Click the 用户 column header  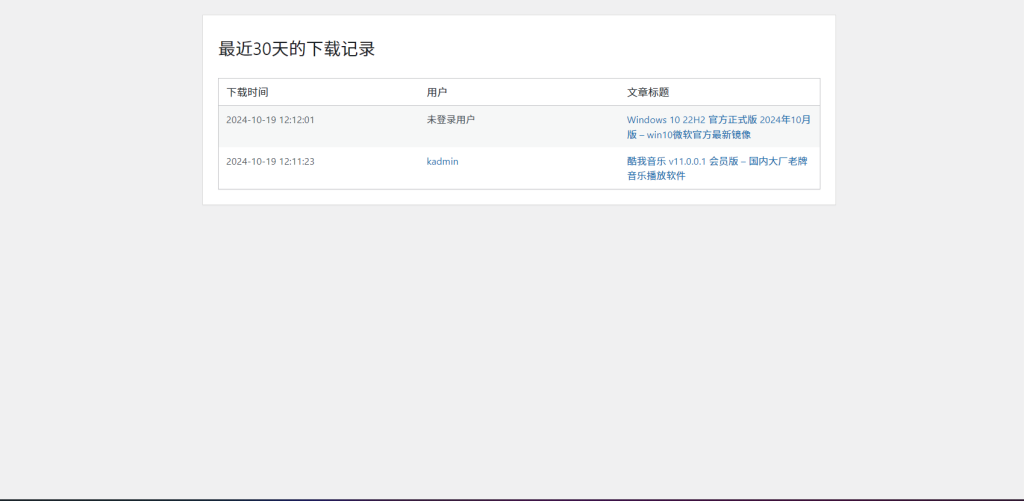point(437,92)
